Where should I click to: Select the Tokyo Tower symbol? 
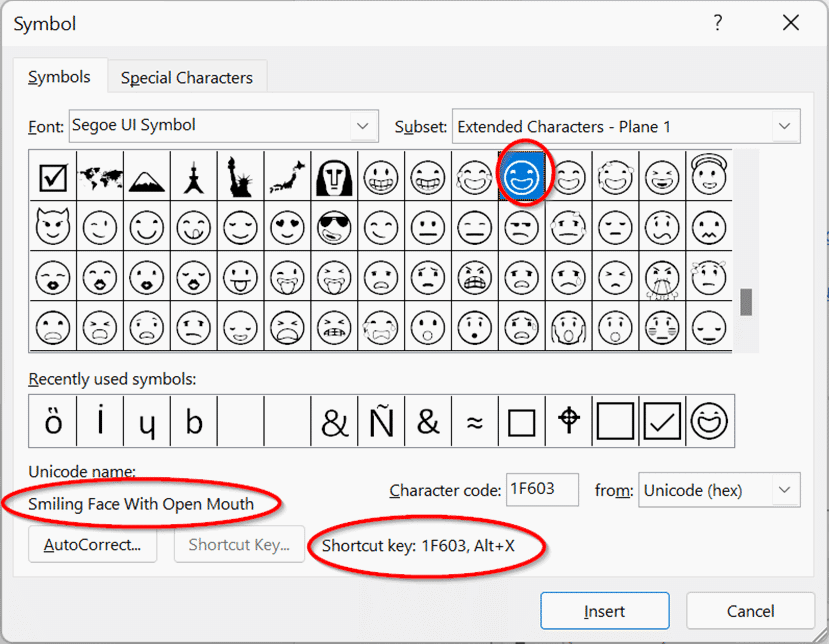pos(193,178)
